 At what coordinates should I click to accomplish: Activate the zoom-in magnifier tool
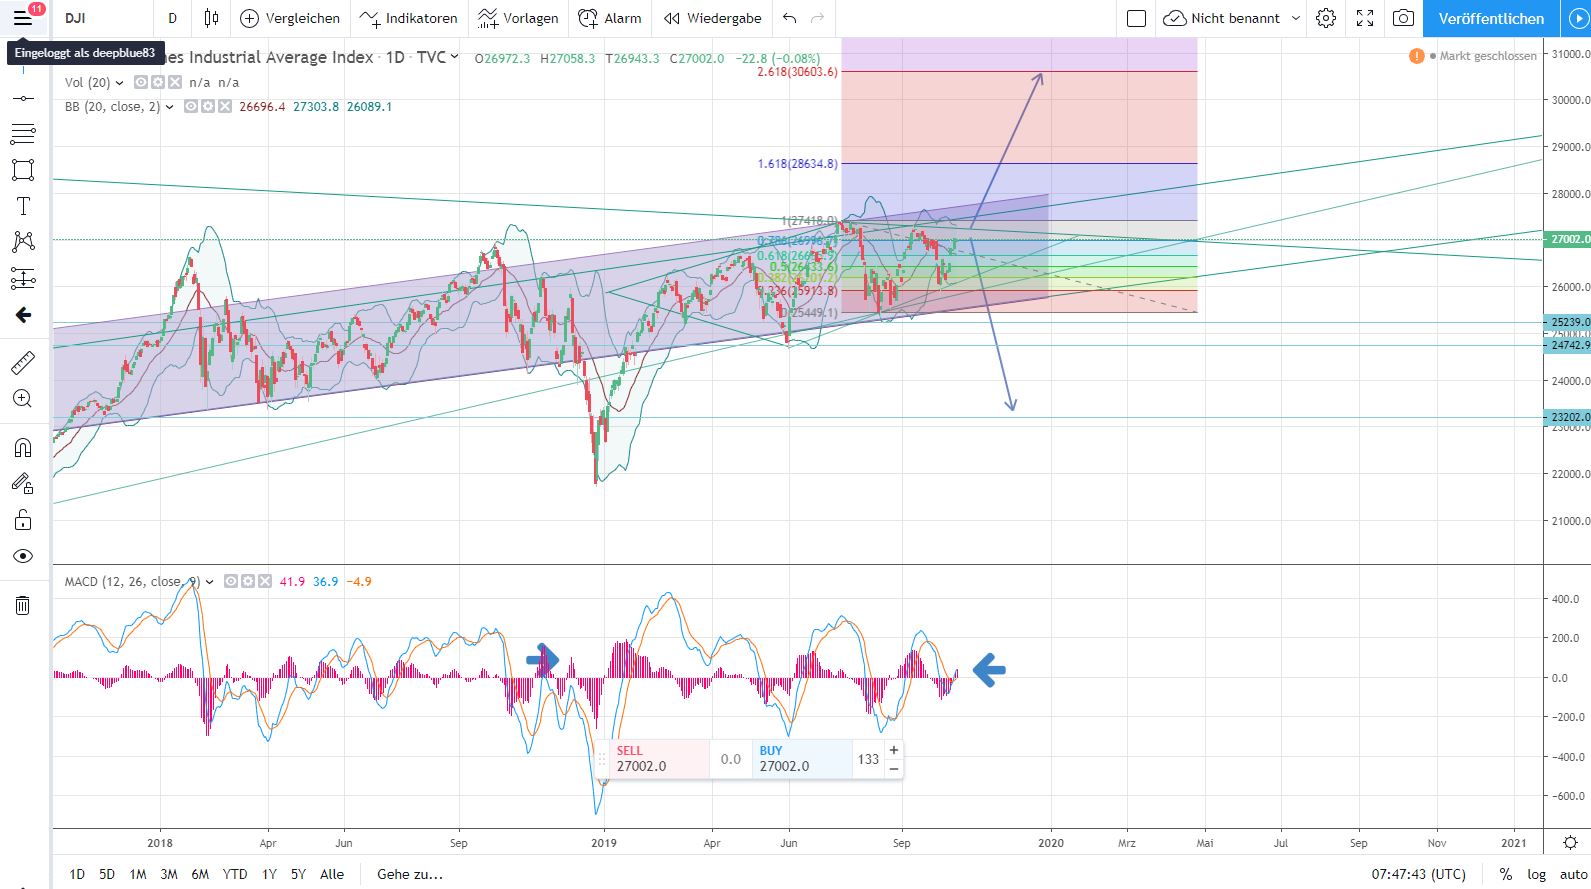coord(22,399)
